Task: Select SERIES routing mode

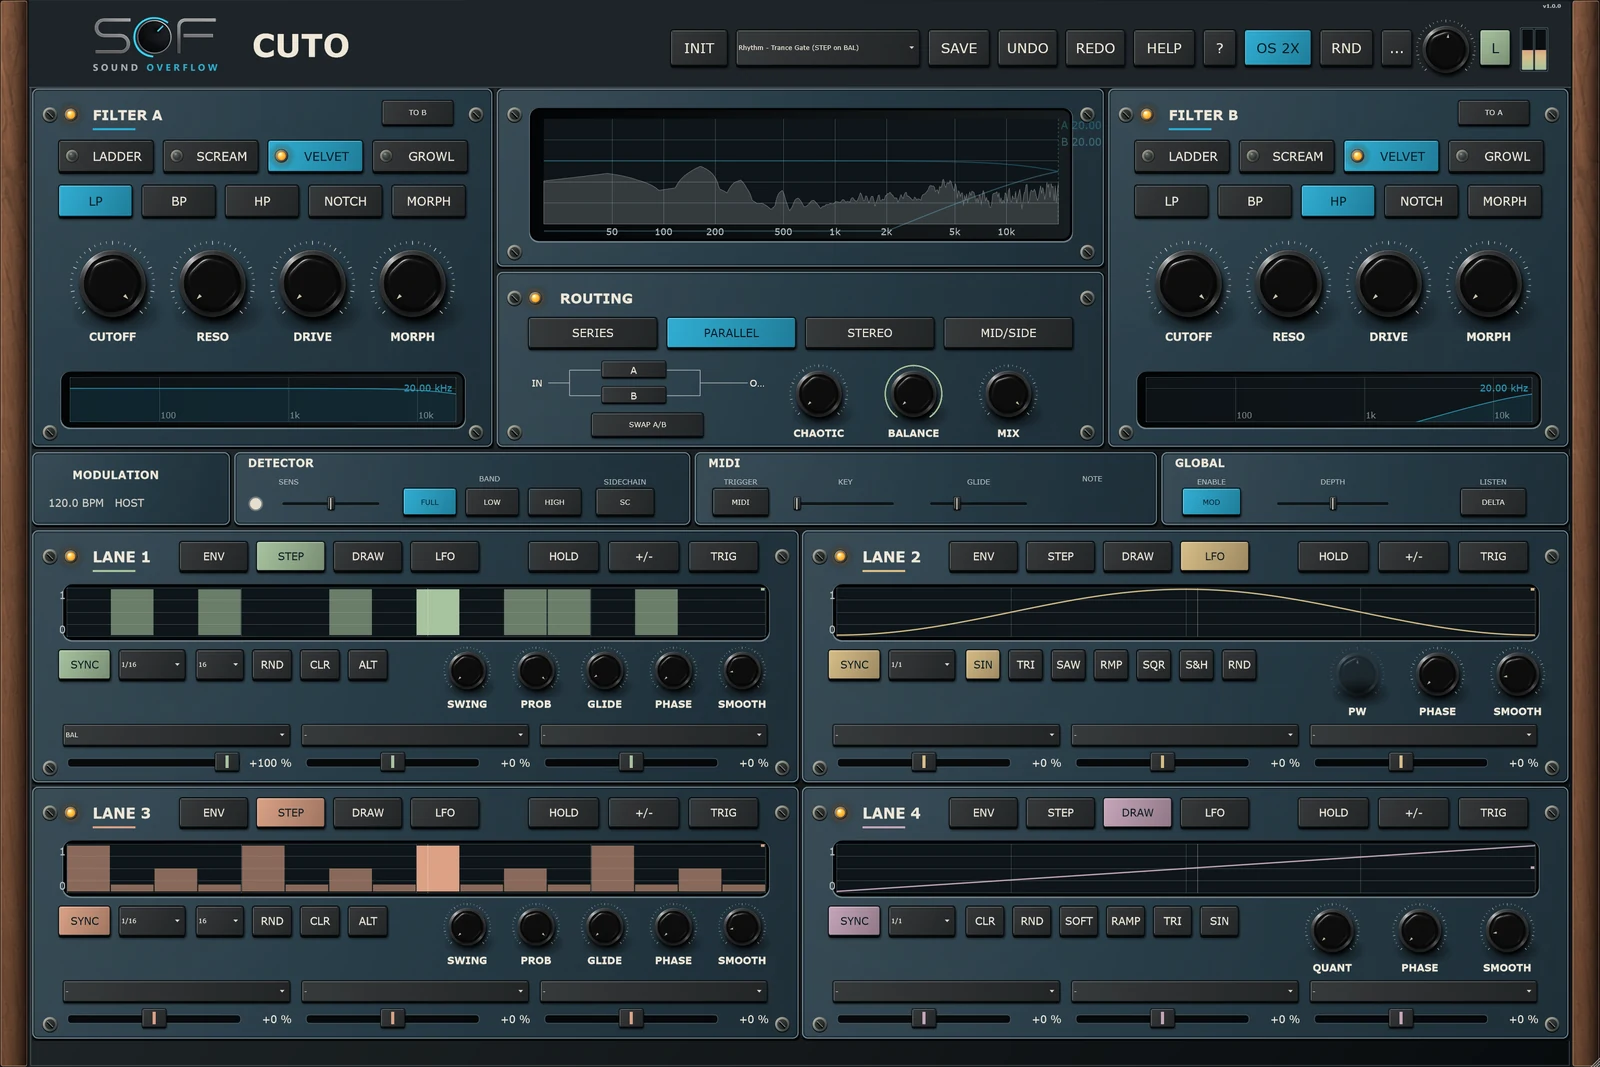Action: (x=593, y=333)
